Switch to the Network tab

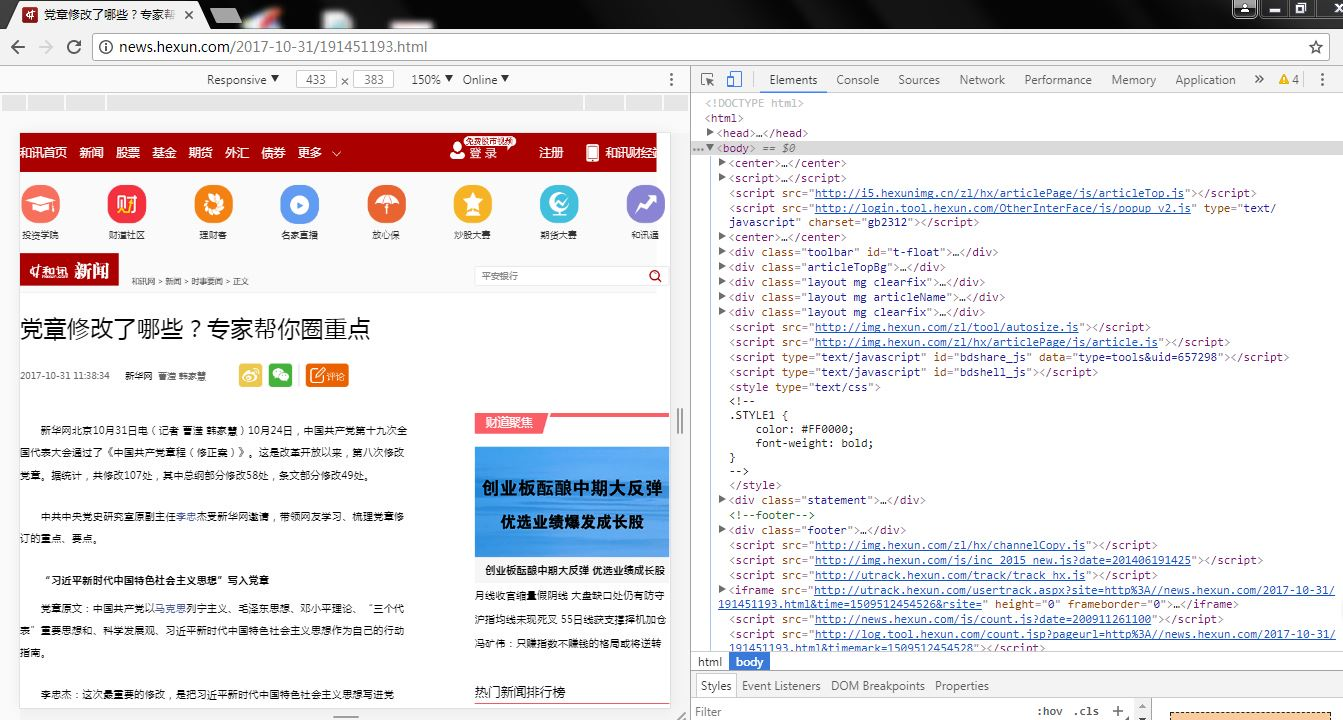point(982,80)
